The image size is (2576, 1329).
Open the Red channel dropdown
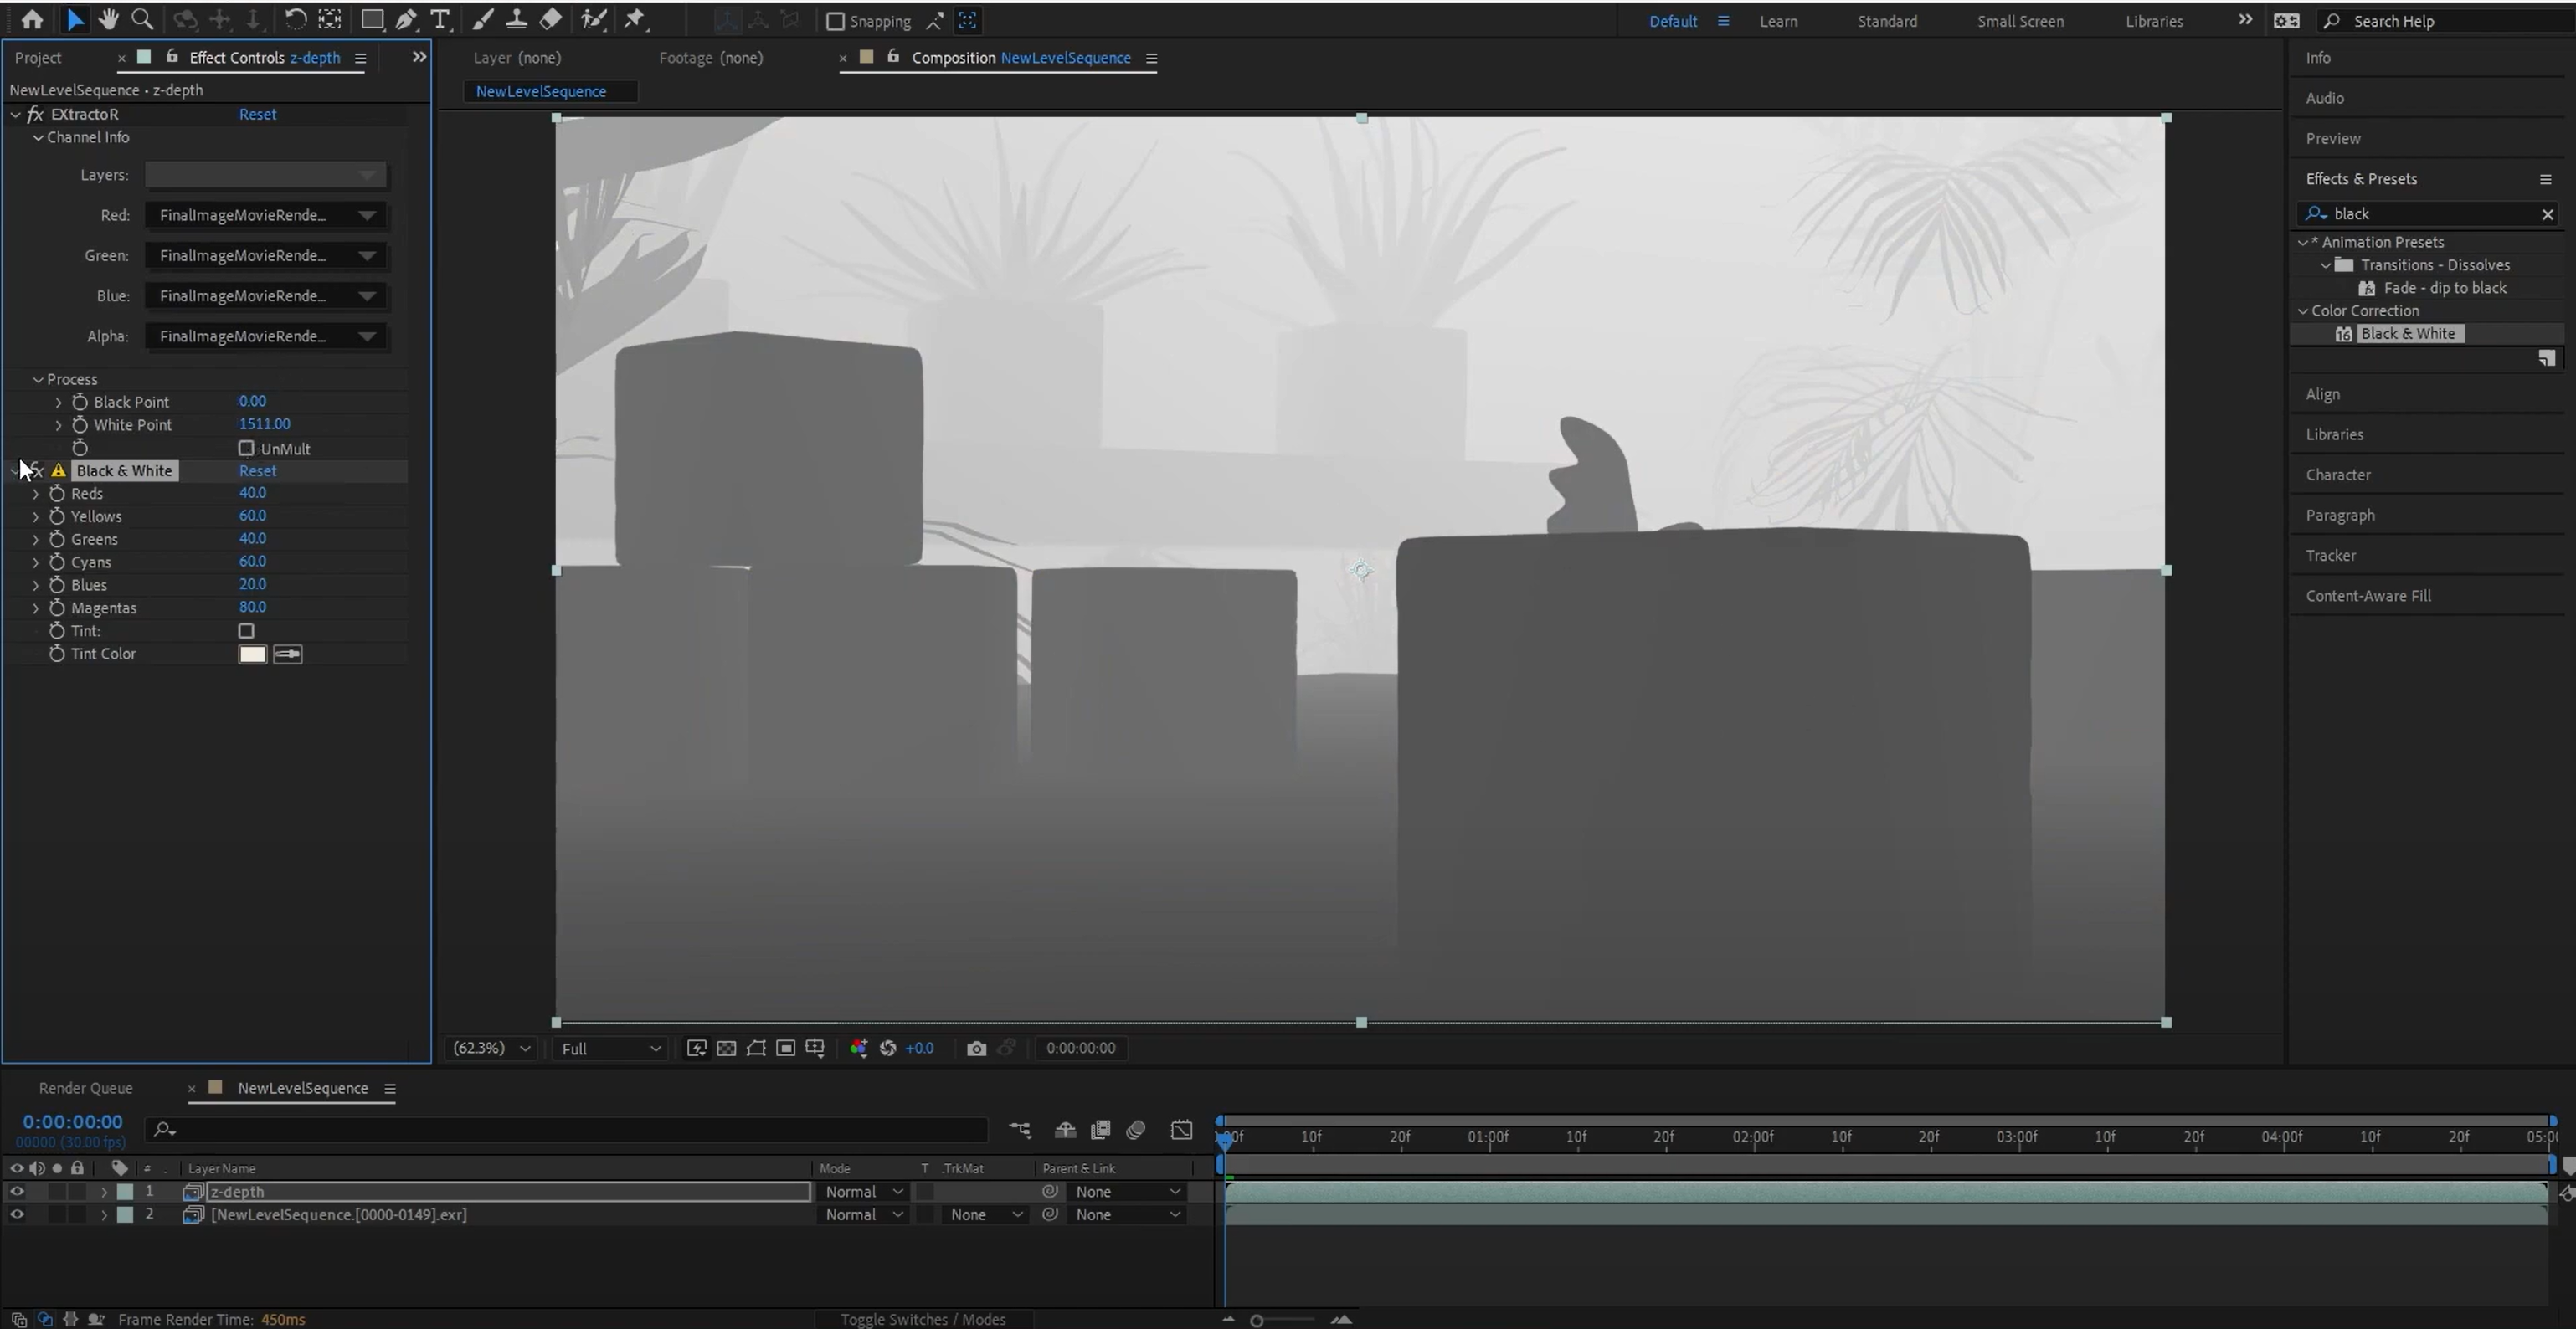pyautogui.click(x=266, y=215)
